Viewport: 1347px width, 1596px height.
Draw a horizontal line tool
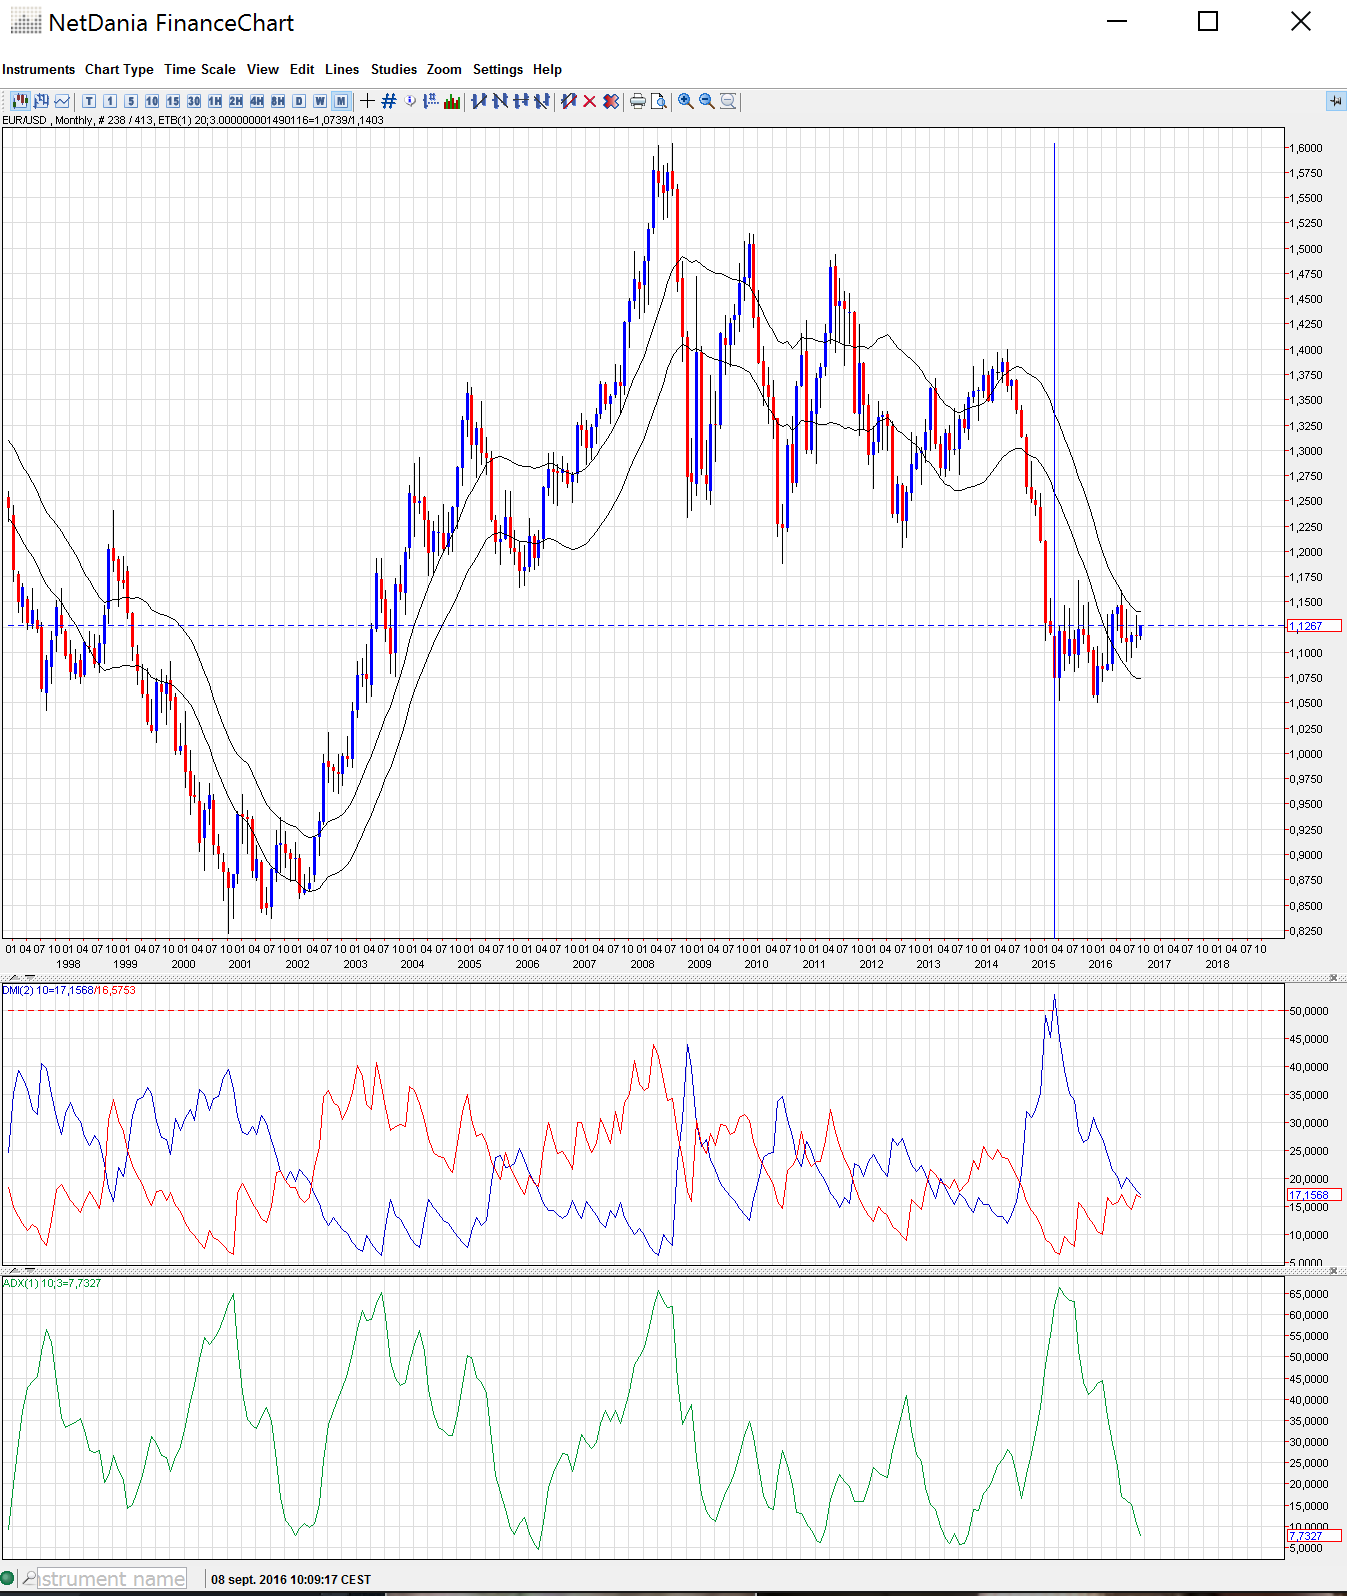point(521,101)
